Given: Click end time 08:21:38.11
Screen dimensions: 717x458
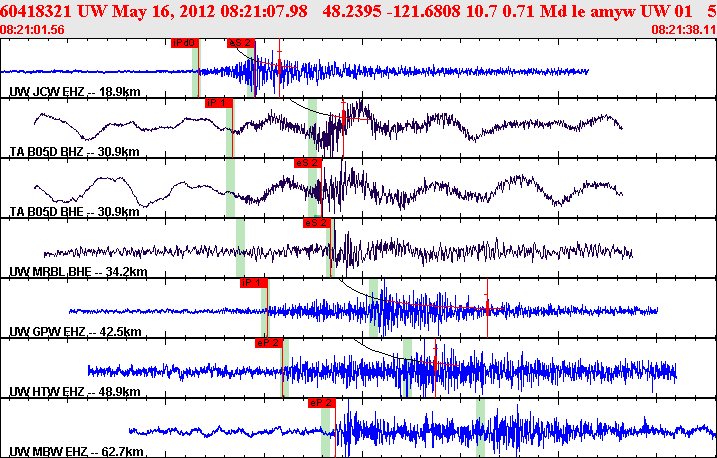Looking at the screenshot, I should [x=684, y=30].
